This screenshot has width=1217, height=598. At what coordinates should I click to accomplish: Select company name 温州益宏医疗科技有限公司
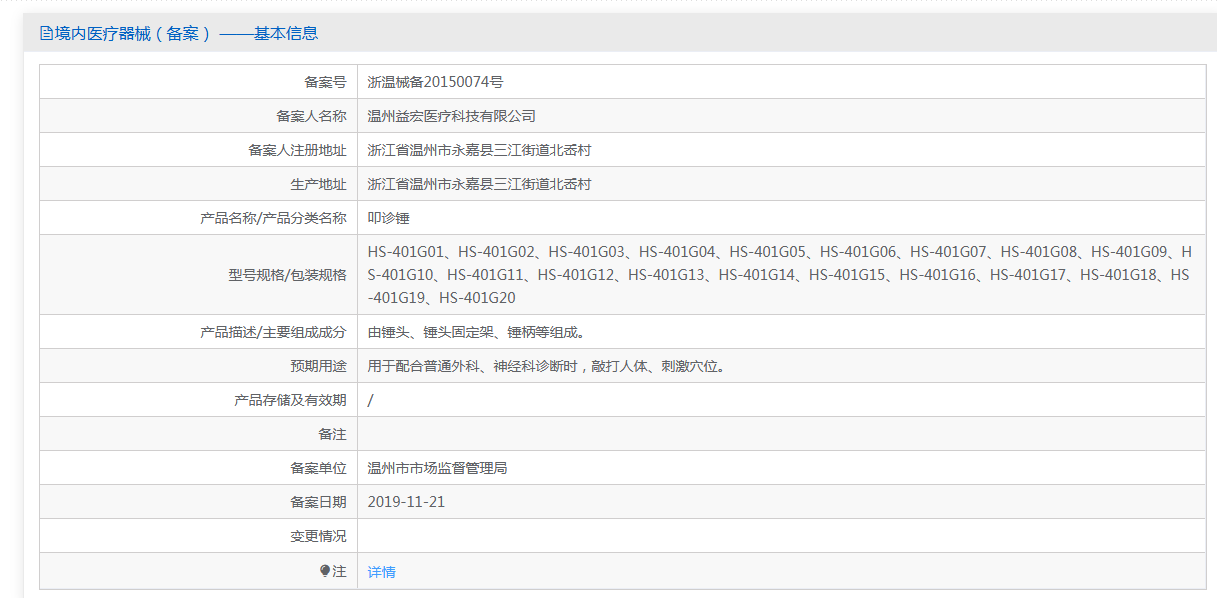452,116
